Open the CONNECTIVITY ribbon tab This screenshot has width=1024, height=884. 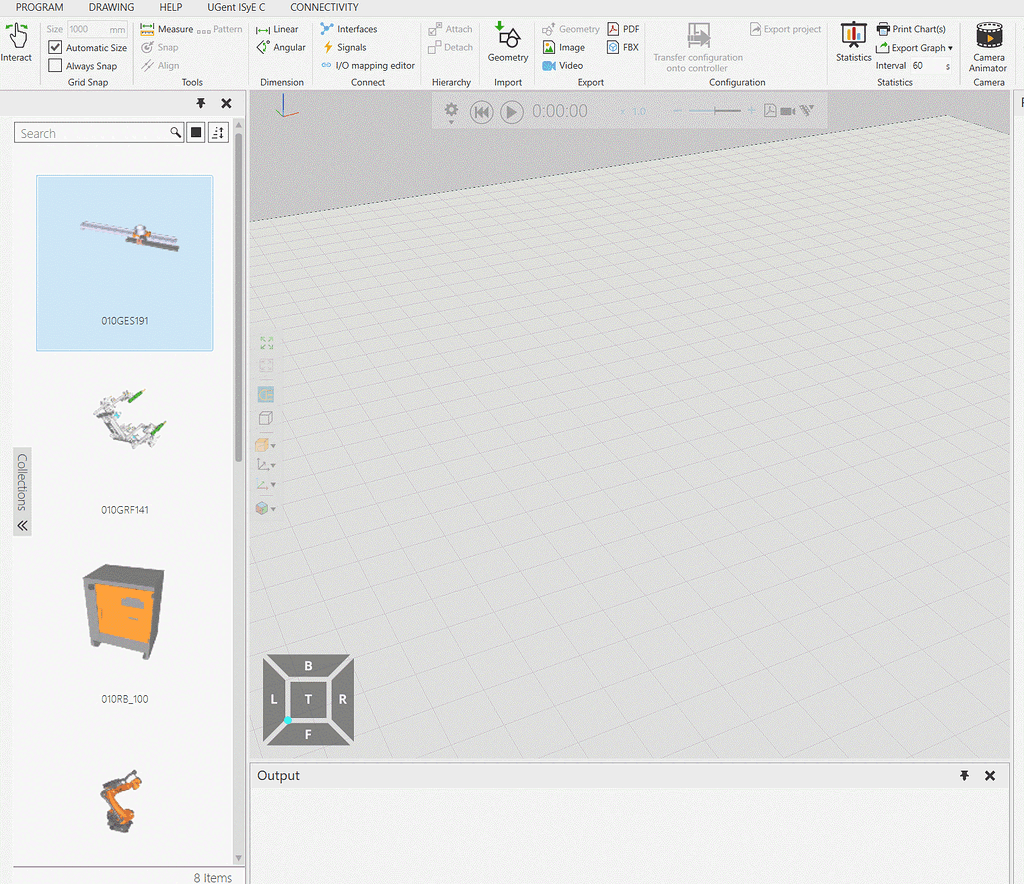pyautogui.click(x=325, y=7)
